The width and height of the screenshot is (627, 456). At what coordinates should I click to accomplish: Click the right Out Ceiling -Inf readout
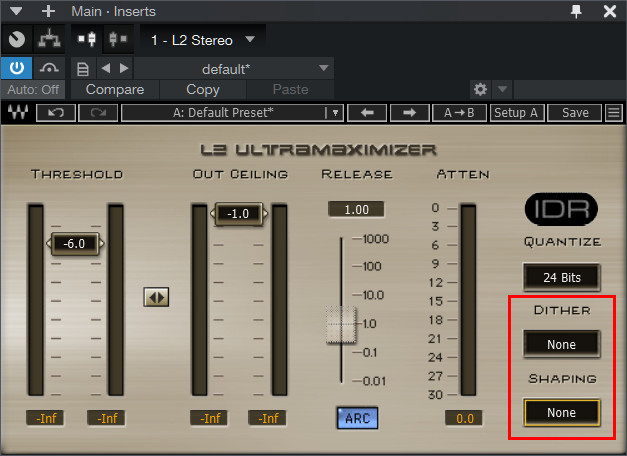267,418
